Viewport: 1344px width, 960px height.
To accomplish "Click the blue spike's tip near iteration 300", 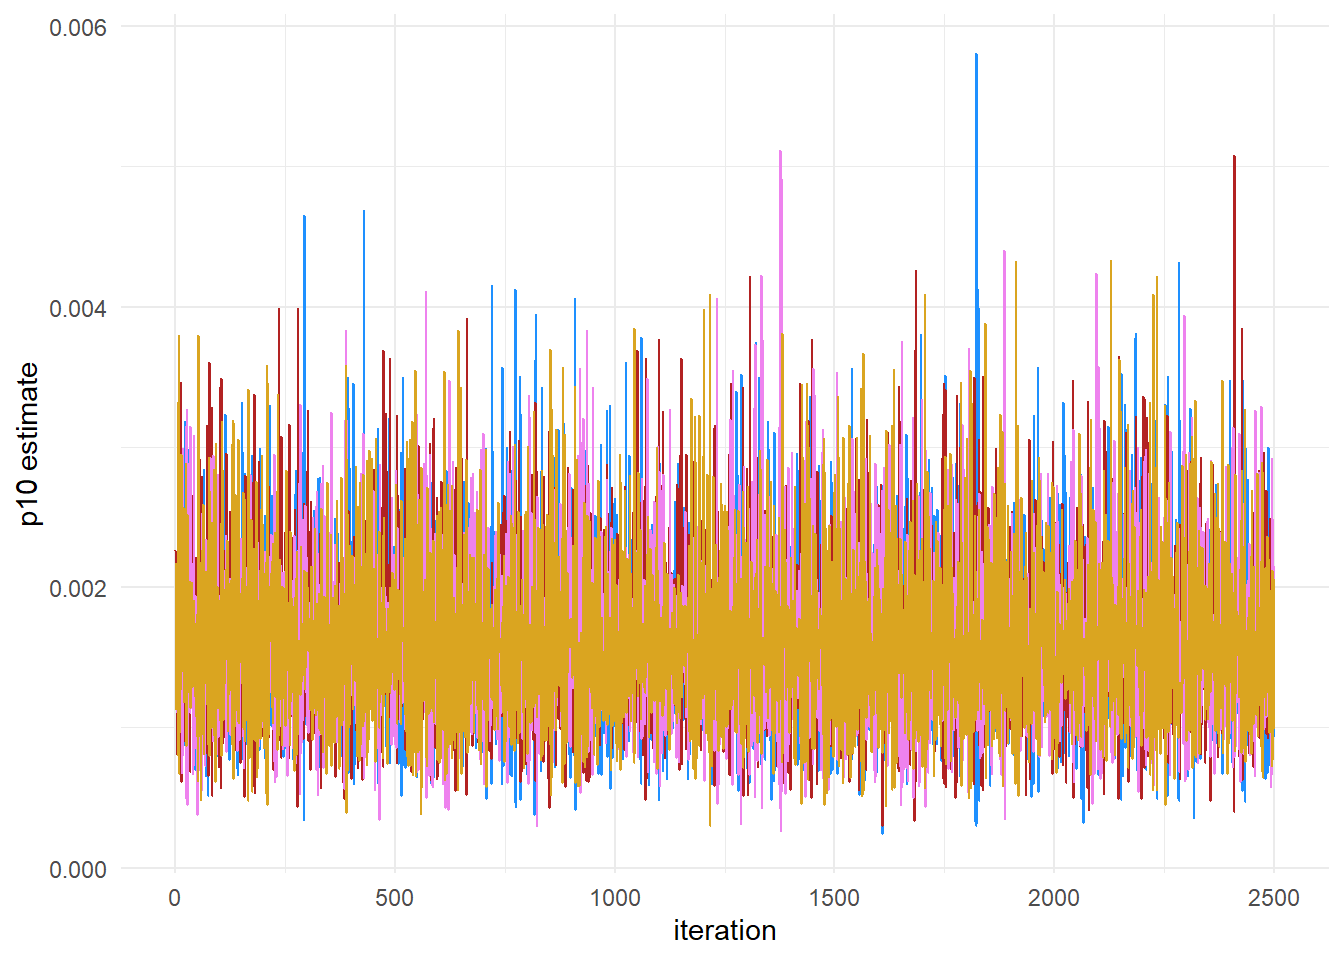I will pos(304,216).
